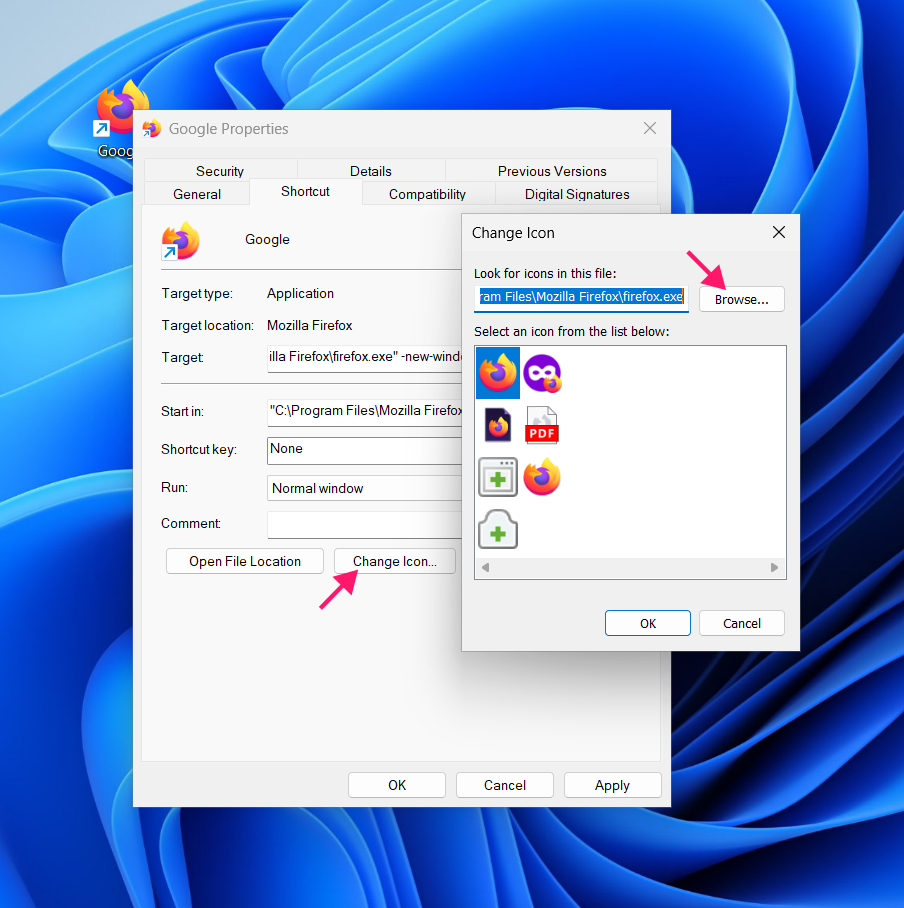Click the shortcut icon beside Google name field

click(180, 240)
